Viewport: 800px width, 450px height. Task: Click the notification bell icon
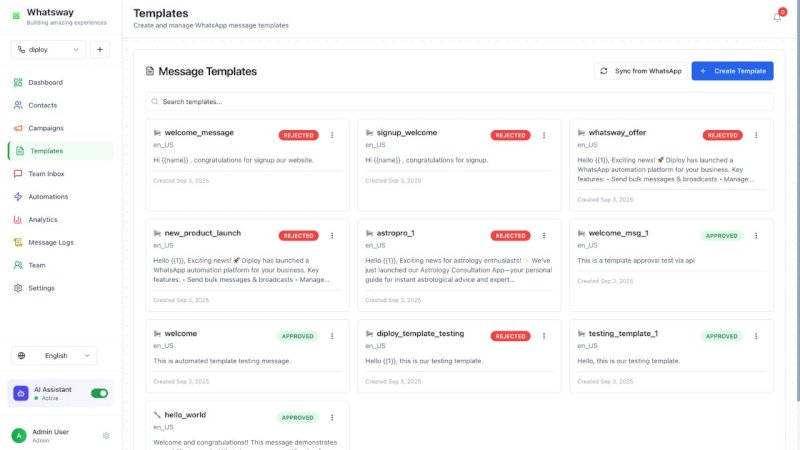777,16
